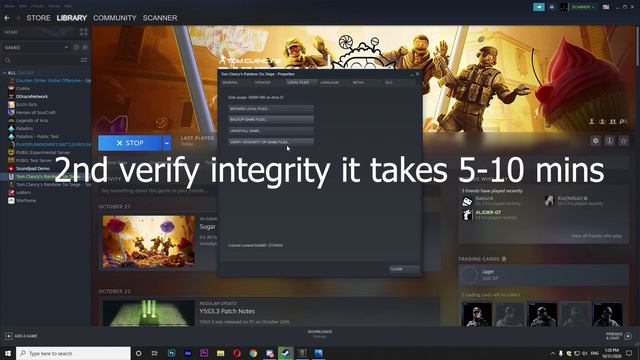Open File Explorer from the taskbar
This screenshot has height=360, width=640.
(x=220, y=353)
